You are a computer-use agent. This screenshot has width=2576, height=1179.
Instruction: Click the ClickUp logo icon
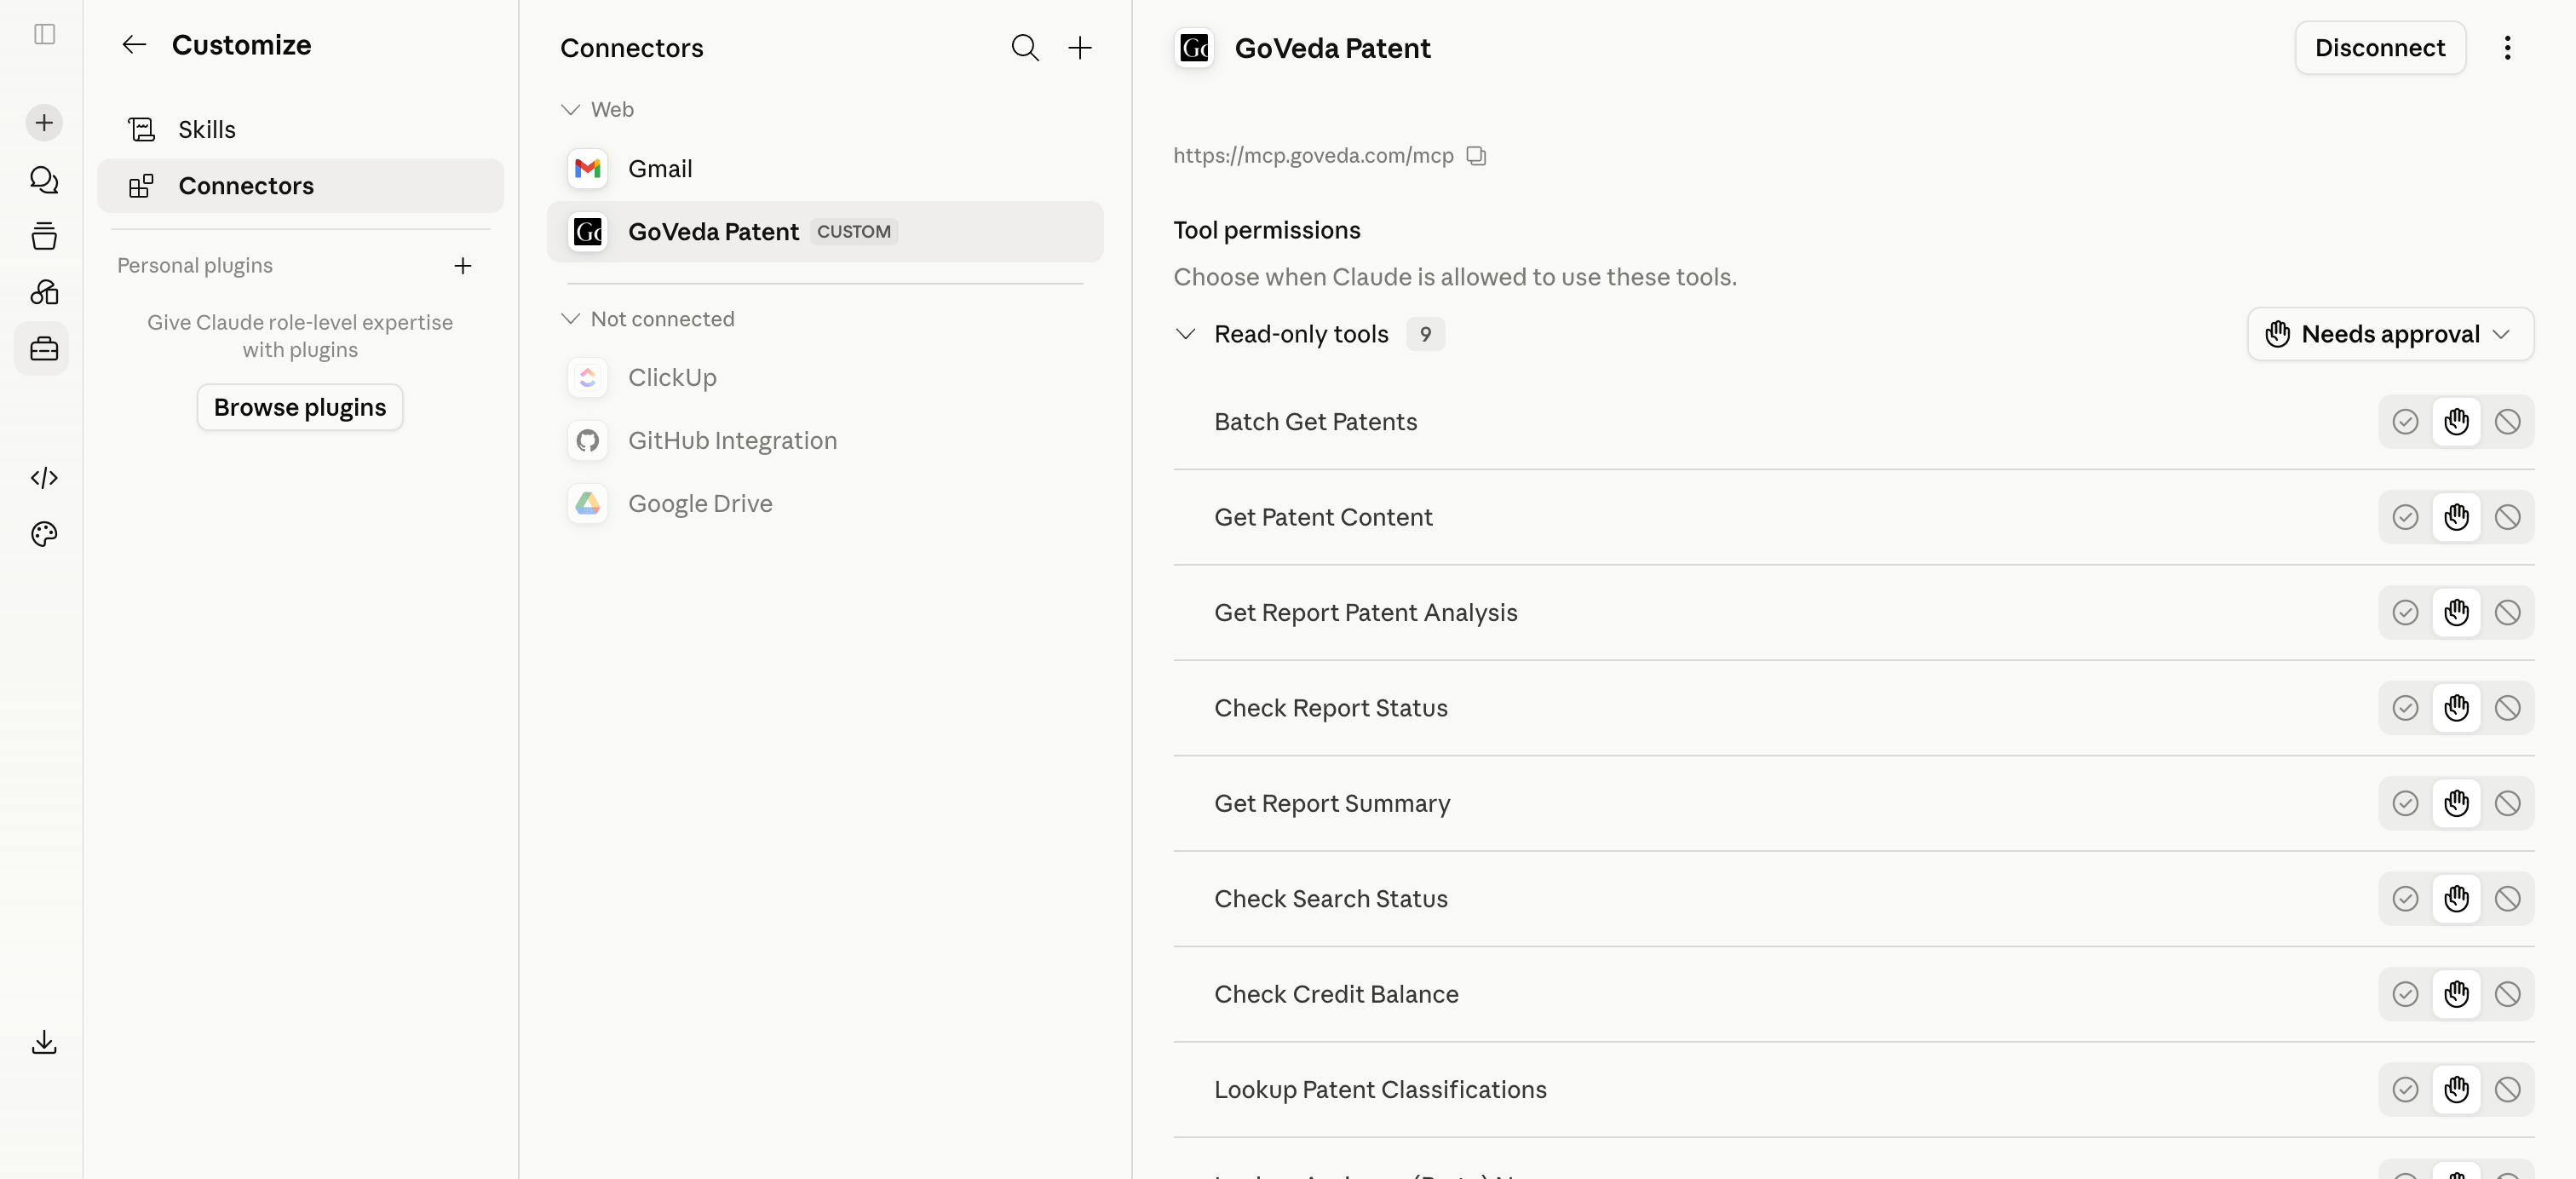click(588, 378)
